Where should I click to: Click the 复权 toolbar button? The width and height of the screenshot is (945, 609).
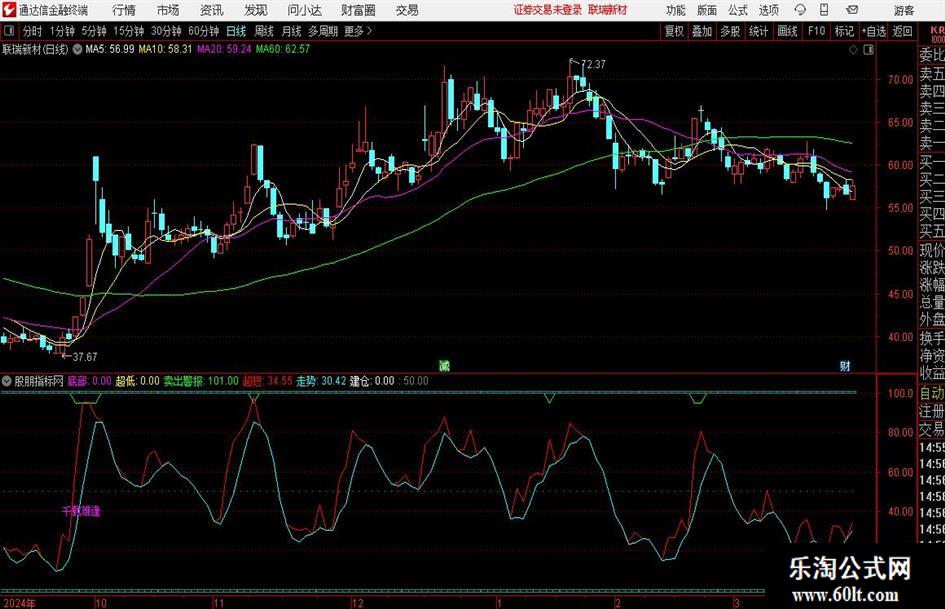click(674, 31)
